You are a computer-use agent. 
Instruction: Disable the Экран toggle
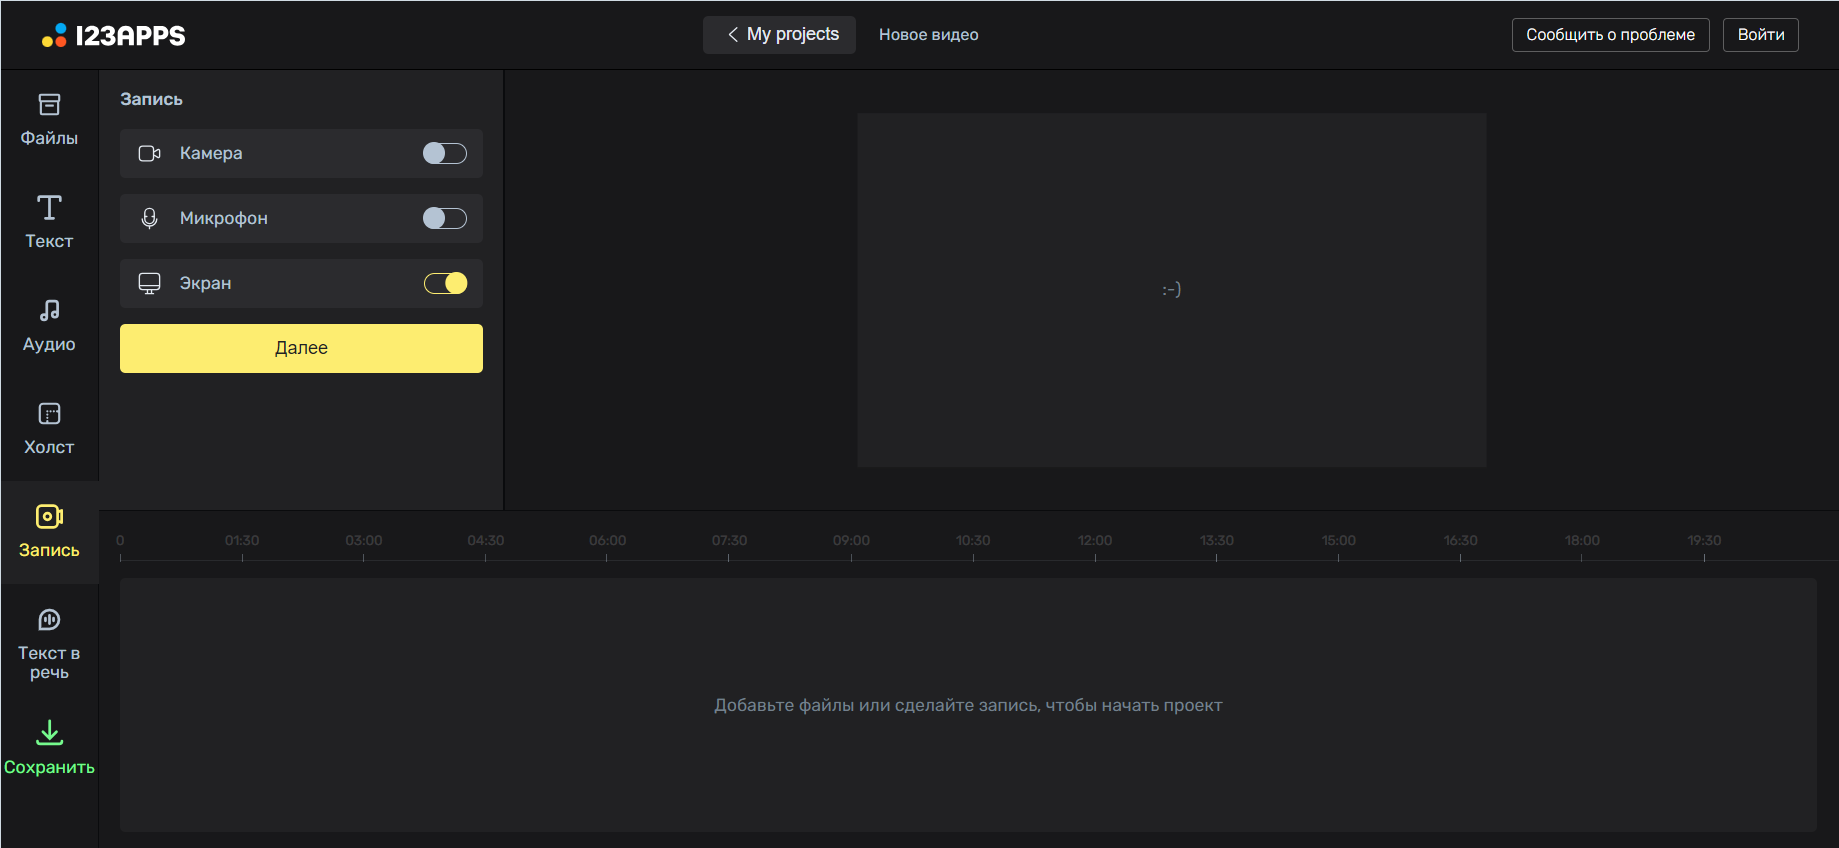pyautogui.click(x=445, y=283)
